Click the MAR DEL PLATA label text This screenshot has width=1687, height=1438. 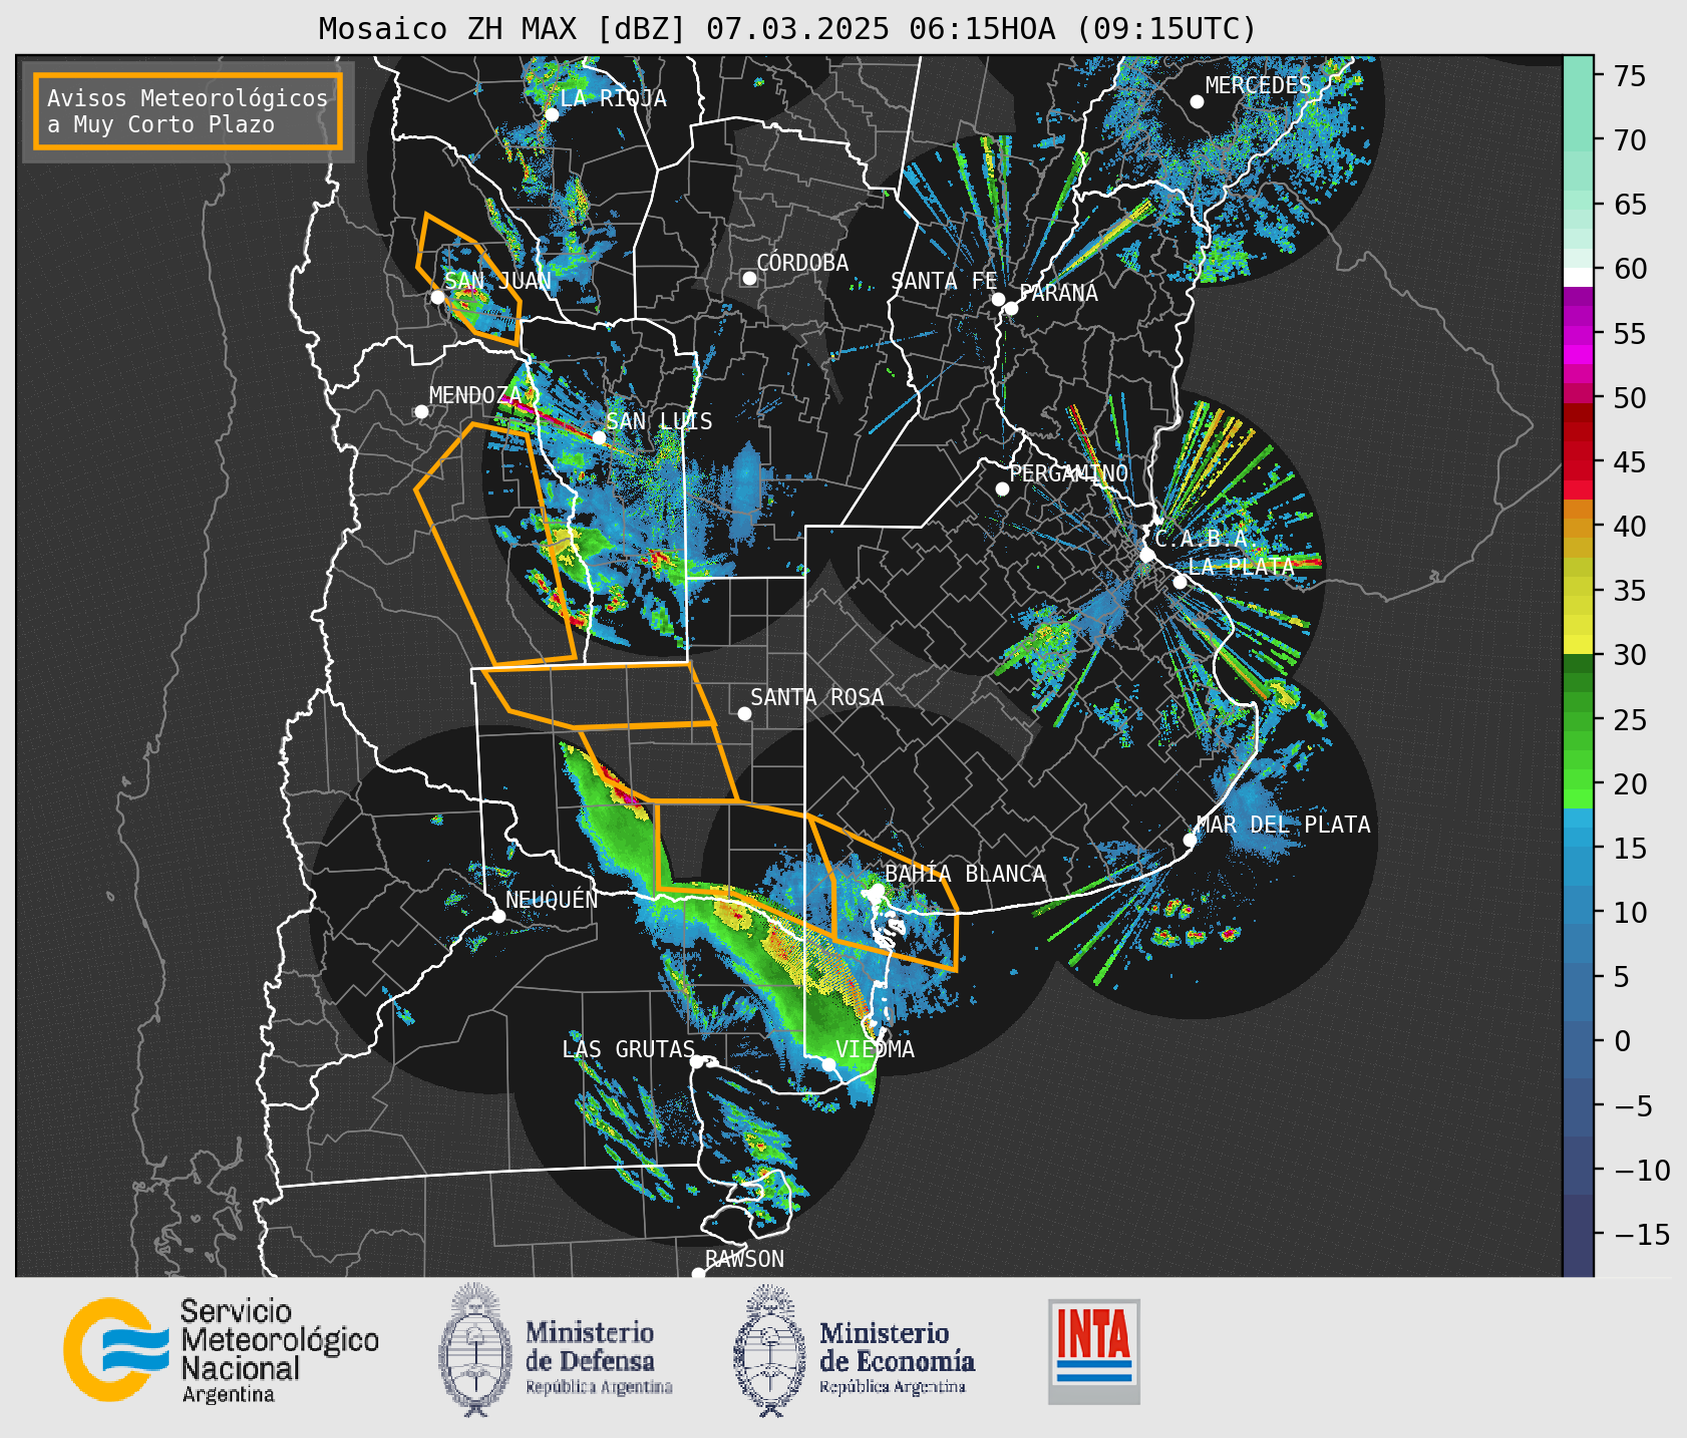click(x=1283, y=825)
